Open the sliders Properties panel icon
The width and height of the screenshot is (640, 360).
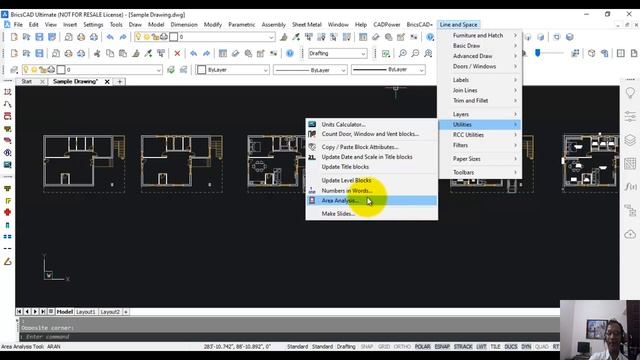[x=630, y=116]
